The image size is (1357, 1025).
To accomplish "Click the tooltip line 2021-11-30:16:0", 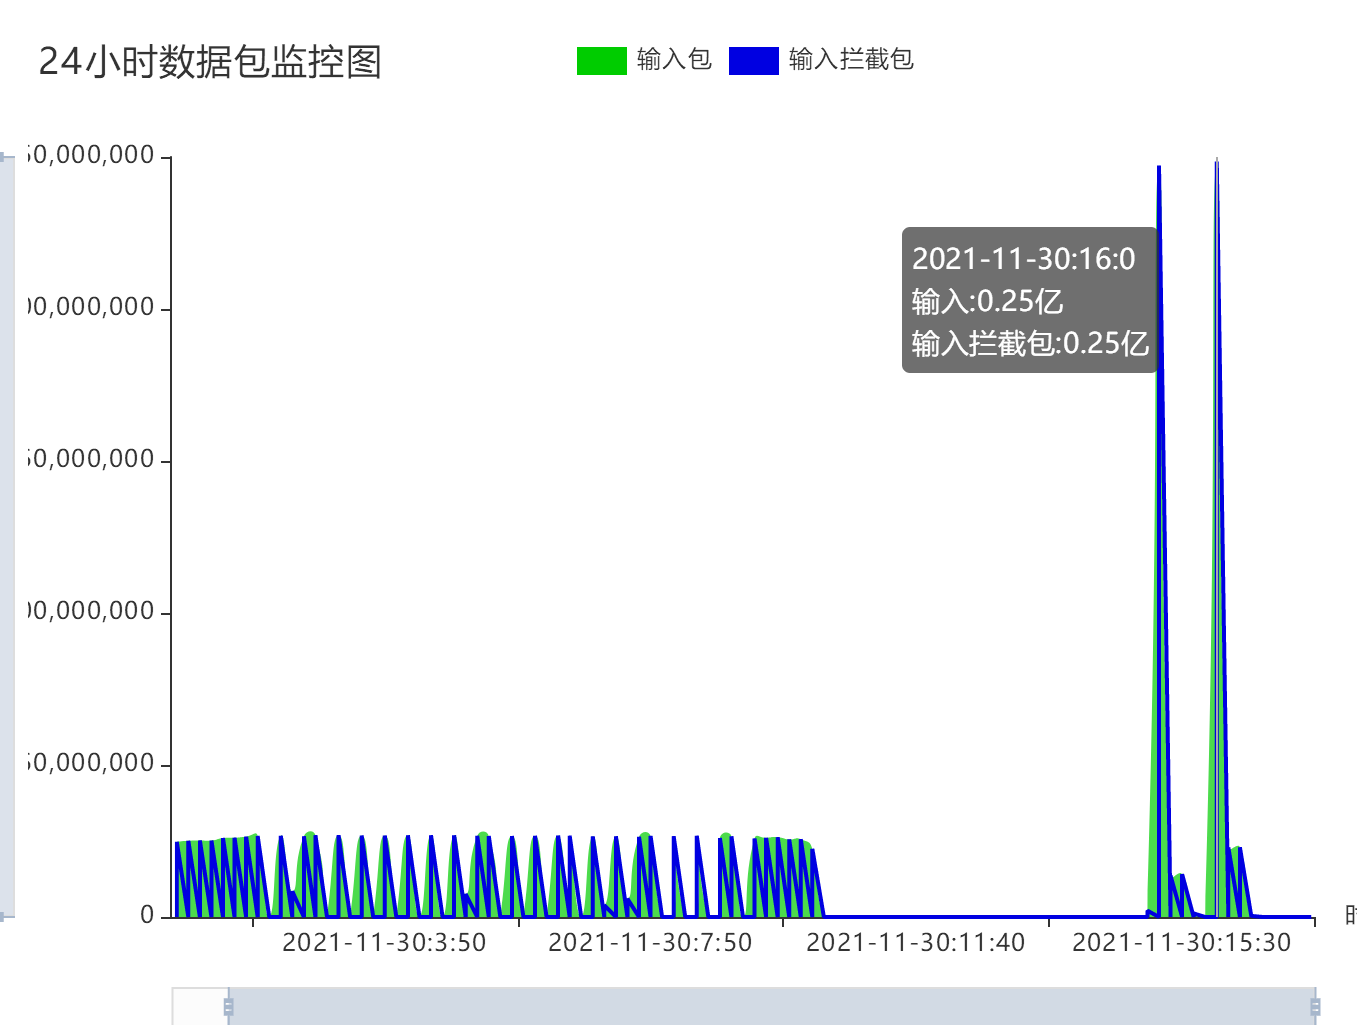I will point(1024,259).
